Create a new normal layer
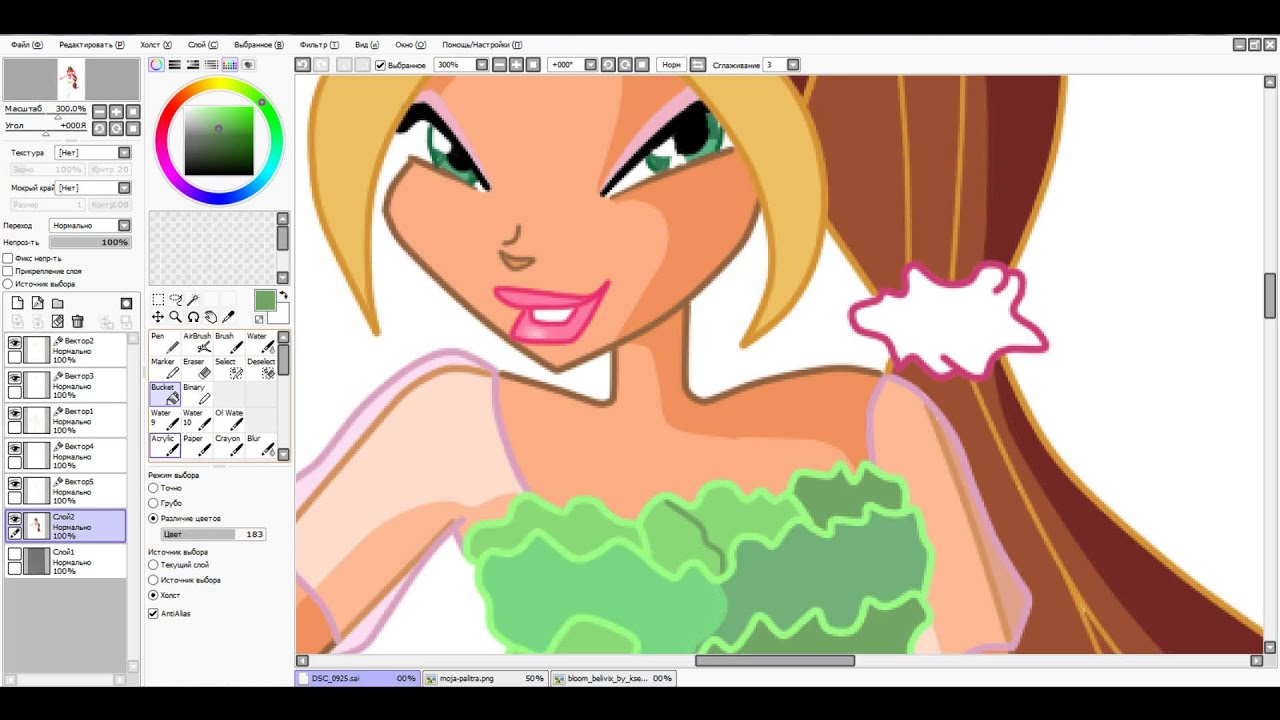The height and width of the screenshot is (720, 1280). (x=17, y=303)
